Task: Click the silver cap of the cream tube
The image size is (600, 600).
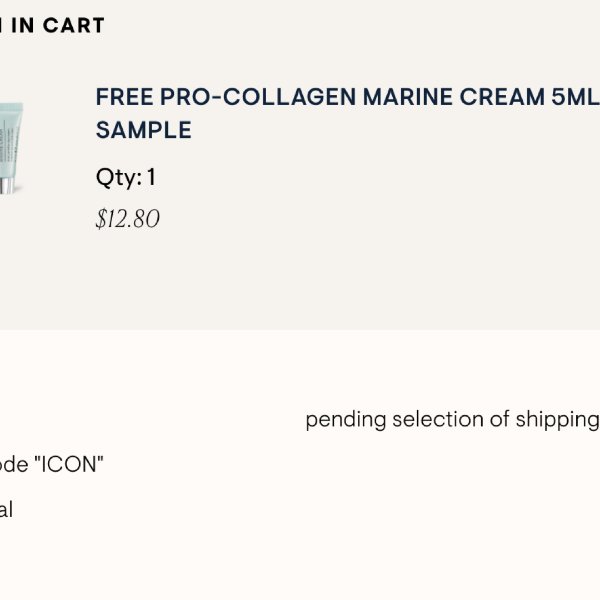Action: (x=8, y=185)
